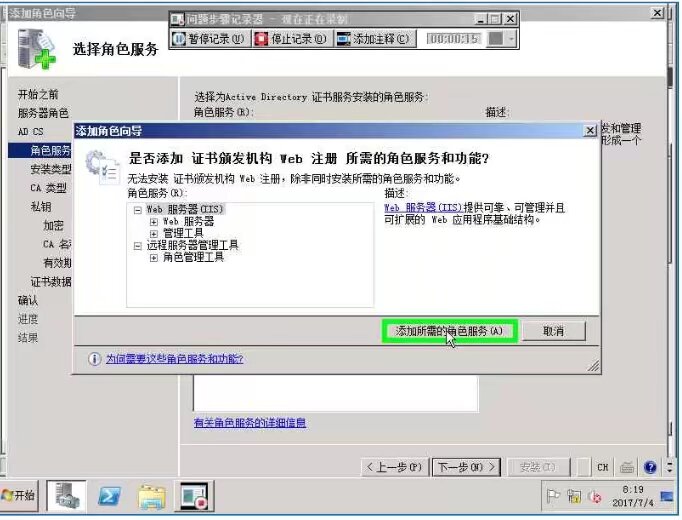Viewport: 682px width, 520px height.
Task: Expand the 管理工具 tree node
Action: tap(154, 233)
